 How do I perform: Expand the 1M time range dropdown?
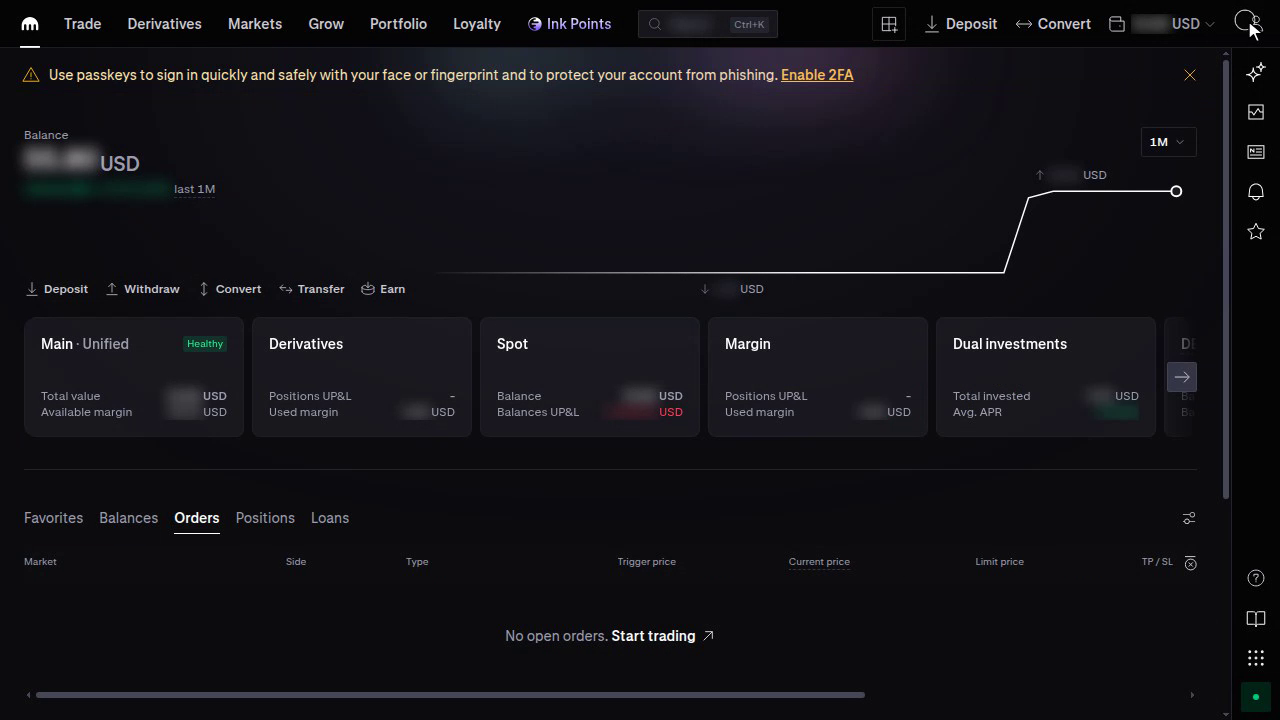point(1168,142)
